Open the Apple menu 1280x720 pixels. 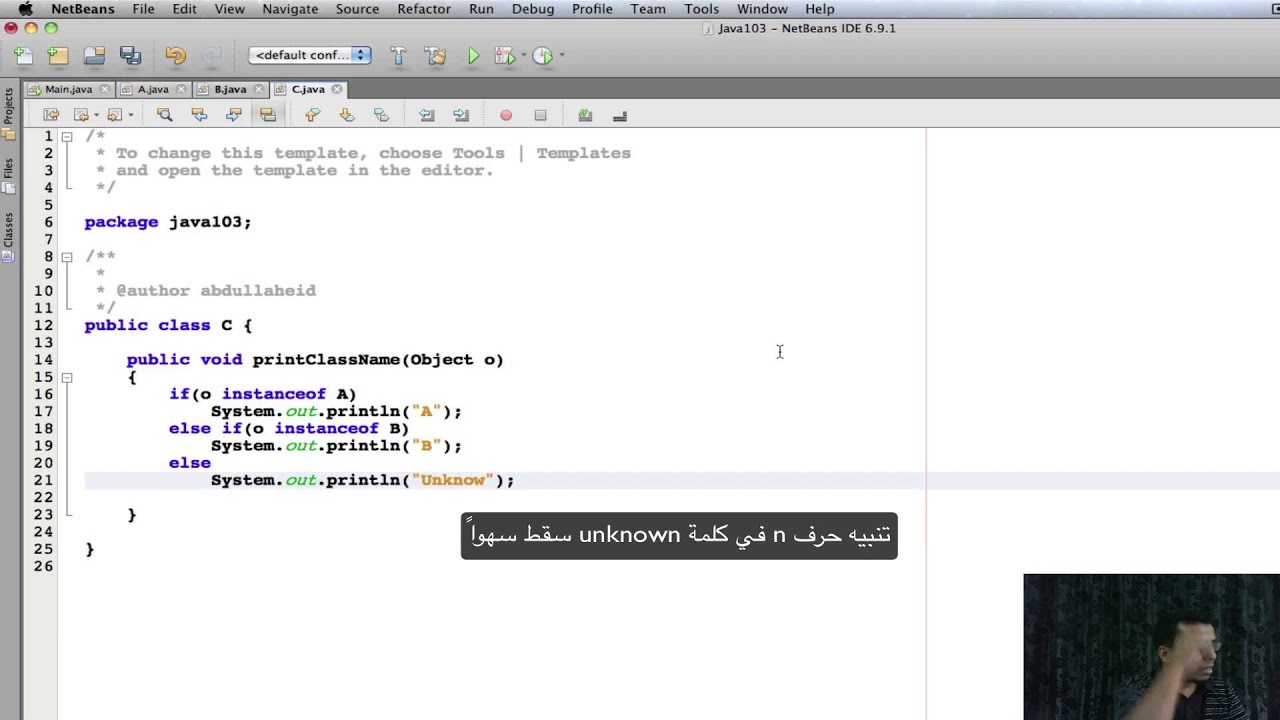pos(25,9)
